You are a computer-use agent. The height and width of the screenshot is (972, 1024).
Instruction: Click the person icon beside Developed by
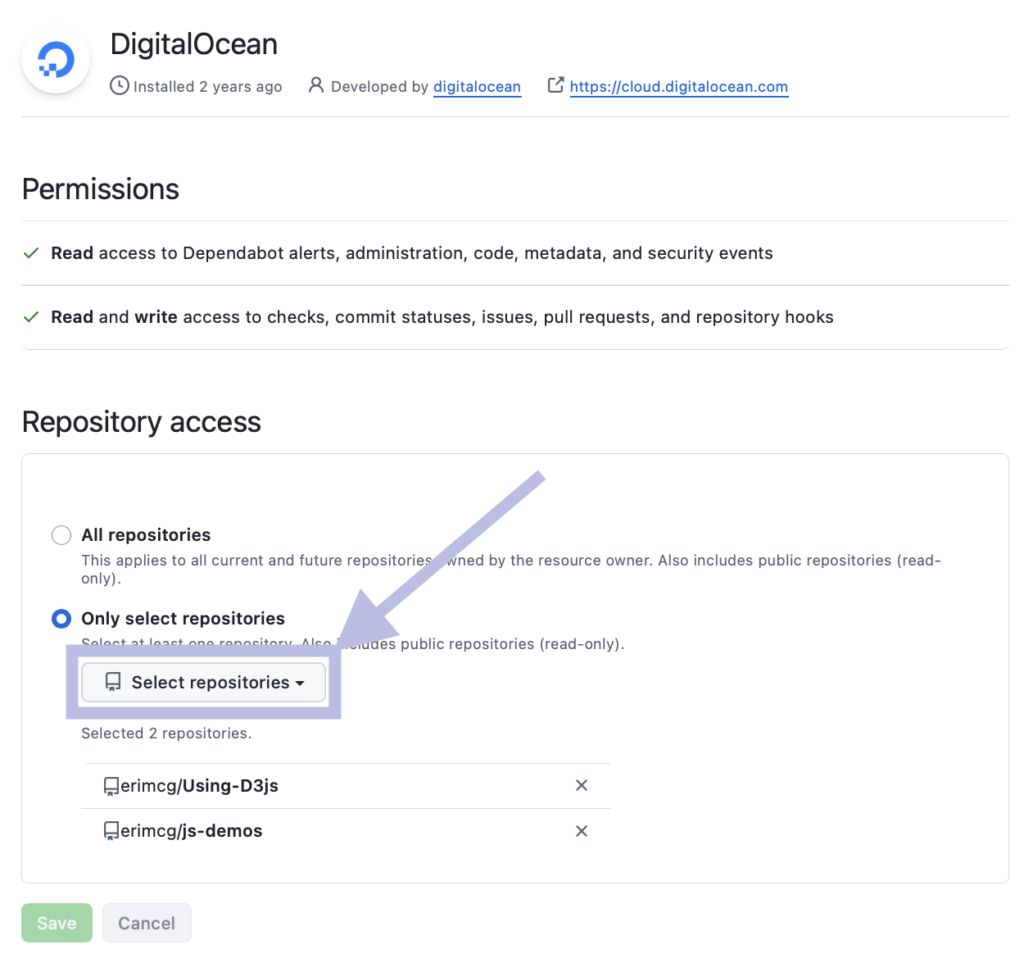tap(316, 86)
